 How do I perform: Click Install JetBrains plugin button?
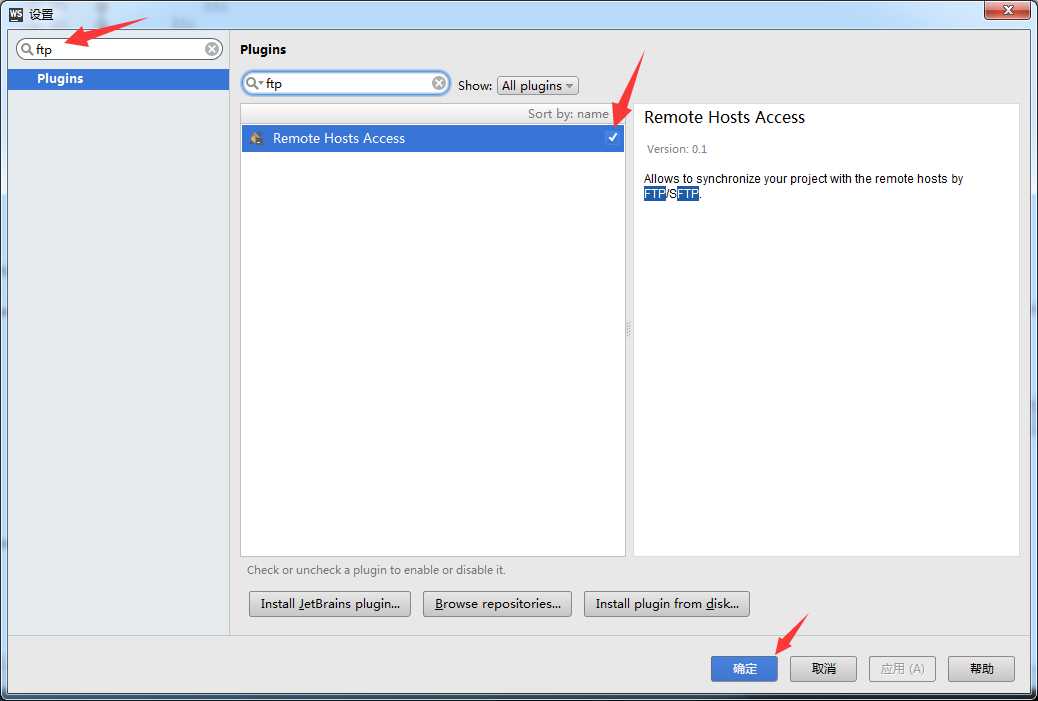point(330,604)
